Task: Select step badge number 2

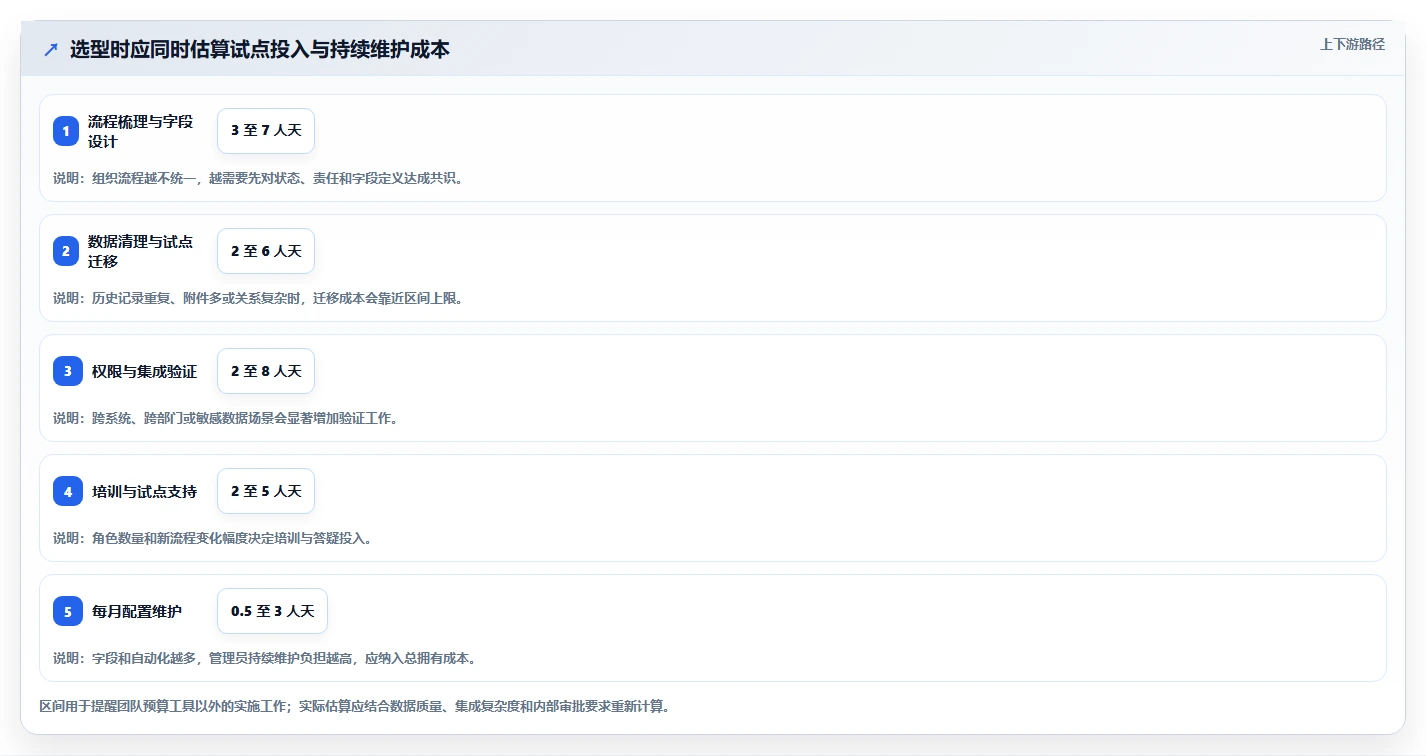Action: pyautogui.click(x=66, y=251)
